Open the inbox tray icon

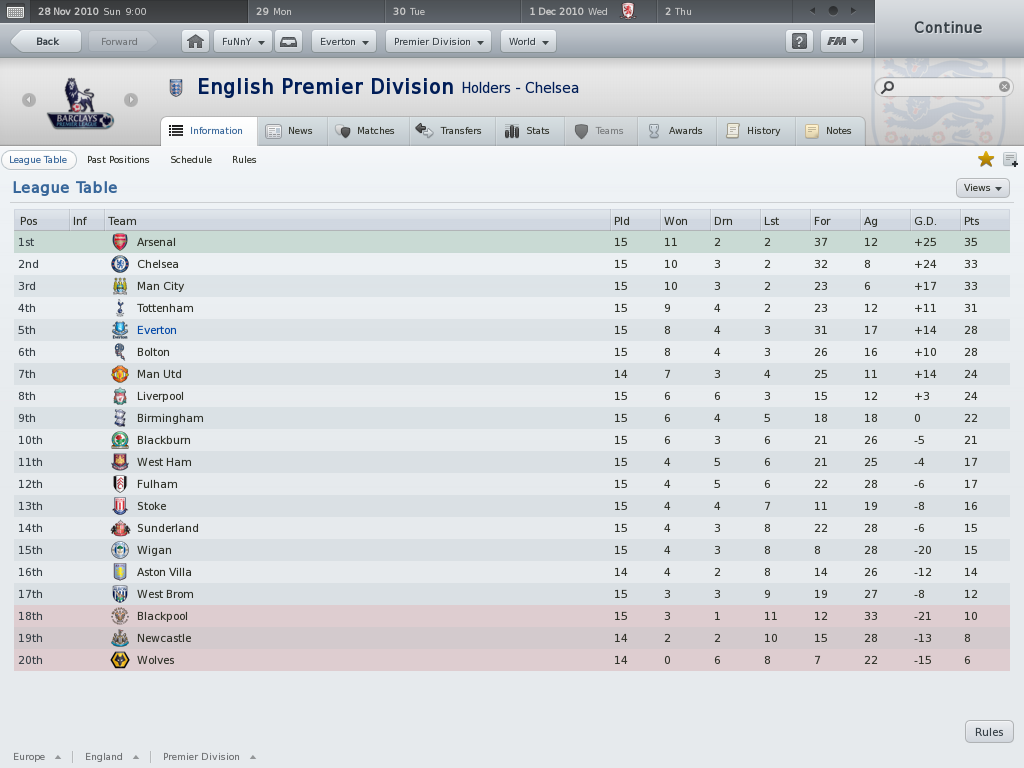click(288, 42)
